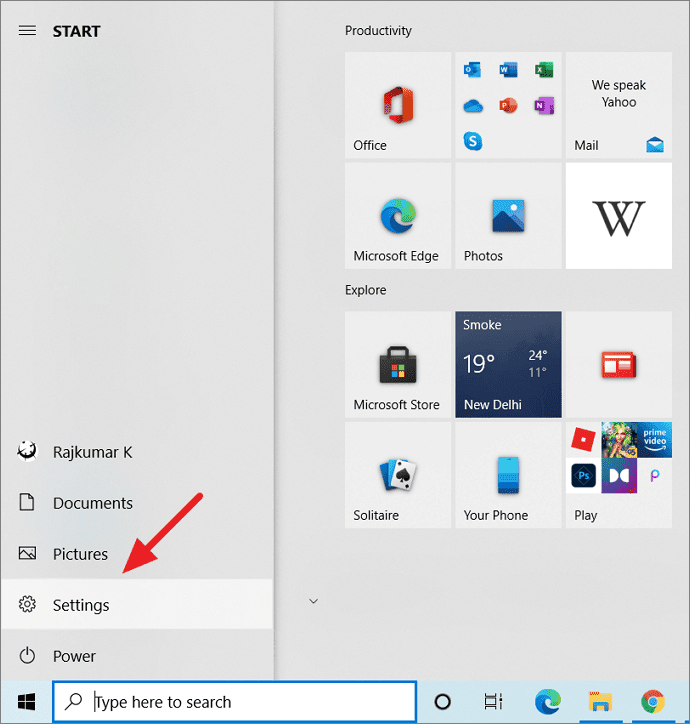690x724 pixels.
Task: Open the Power options menu
Action: pyautogui.click(x=137, y=656)
